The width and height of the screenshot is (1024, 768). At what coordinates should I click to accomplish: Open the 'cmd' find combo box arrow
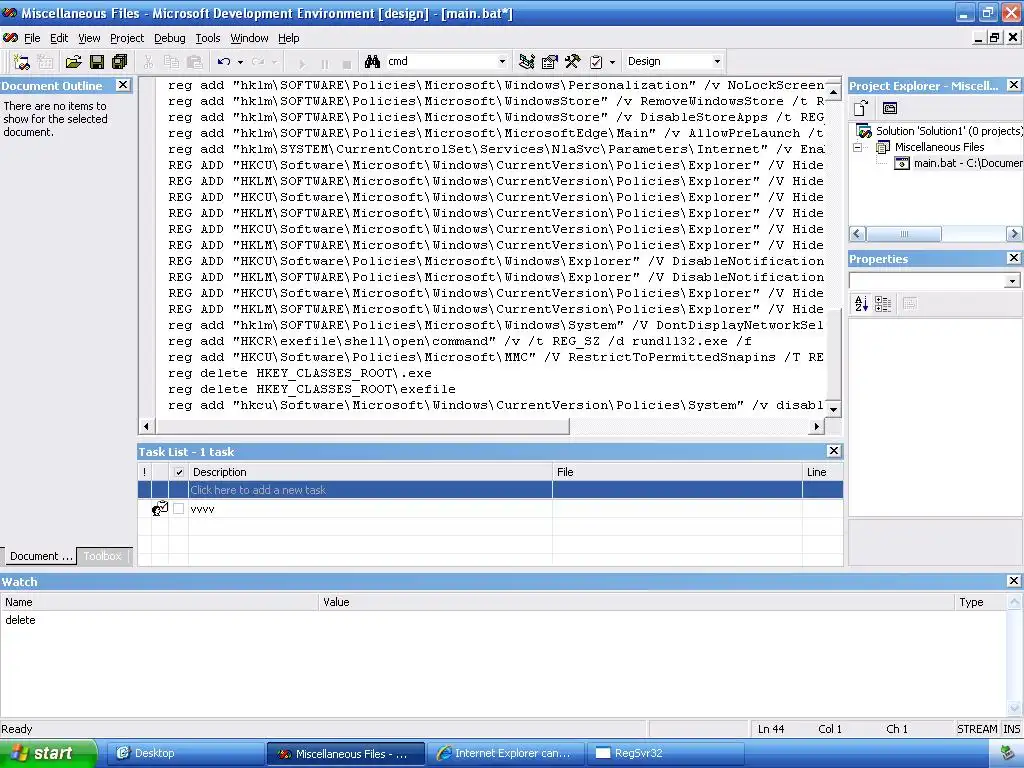502,61
